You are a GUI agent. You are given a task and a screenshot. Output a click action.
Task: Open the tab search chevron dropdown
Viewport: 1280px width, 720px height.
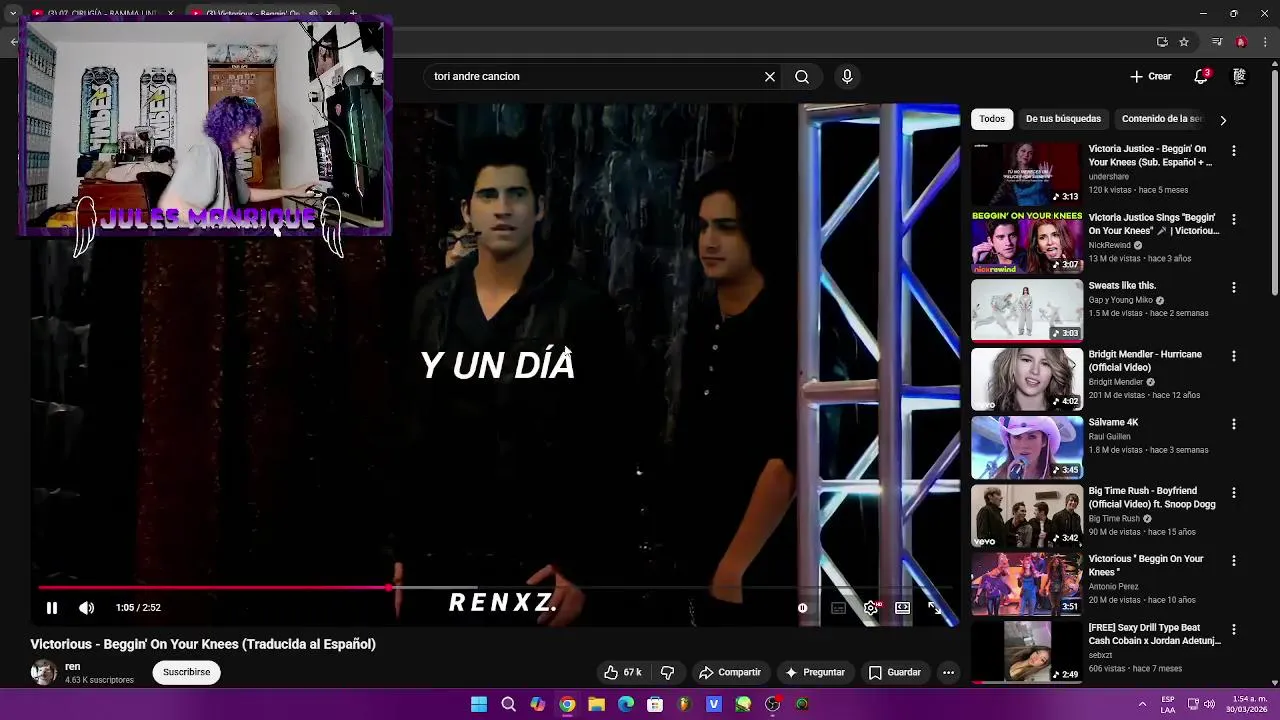point(13,13)
